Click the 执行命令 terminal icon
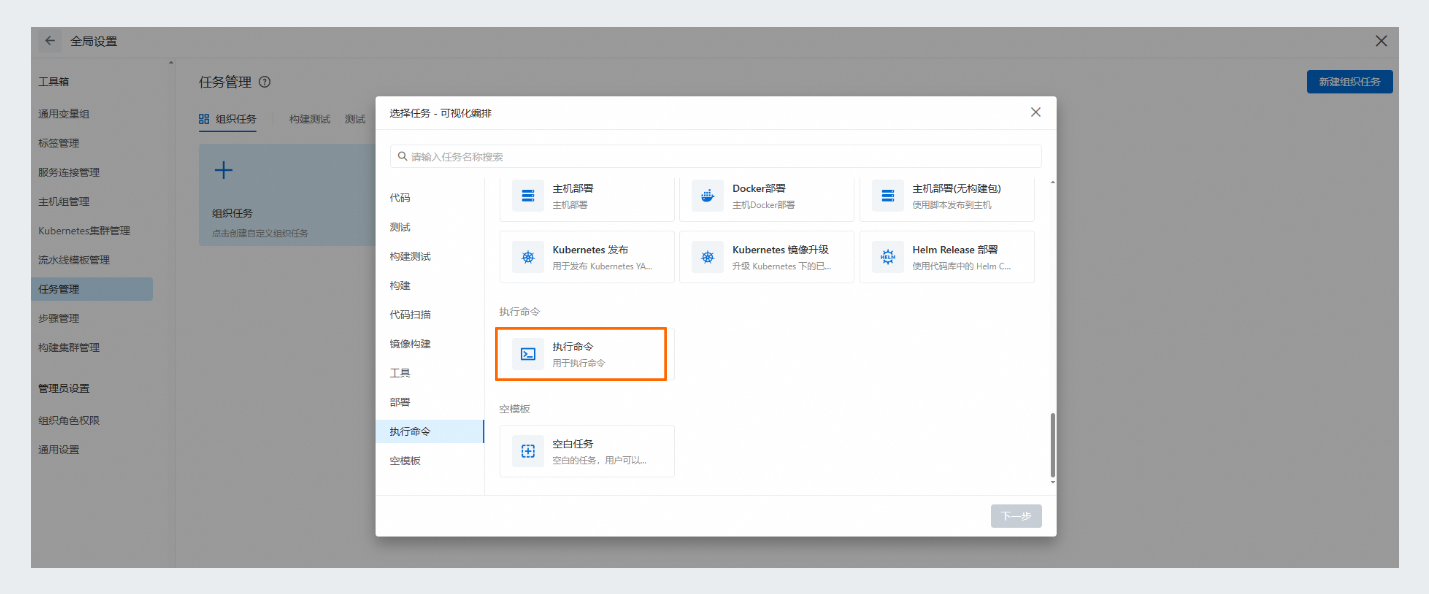Image resolution: width=1429 pixels, height=594 pixels. (x=528, y=354)
